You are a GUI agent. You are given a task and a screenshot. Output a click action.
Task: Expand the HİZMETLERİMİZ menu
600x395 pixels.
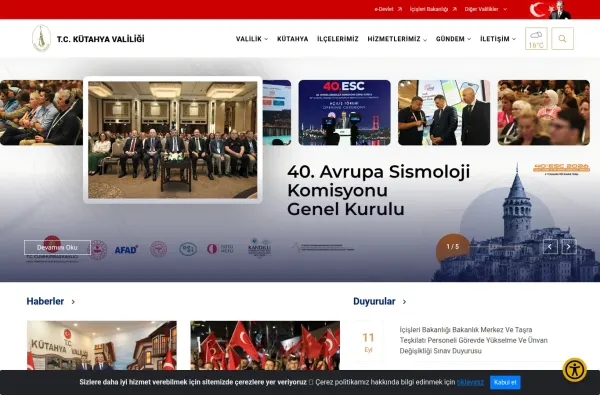tap(397, 39)
